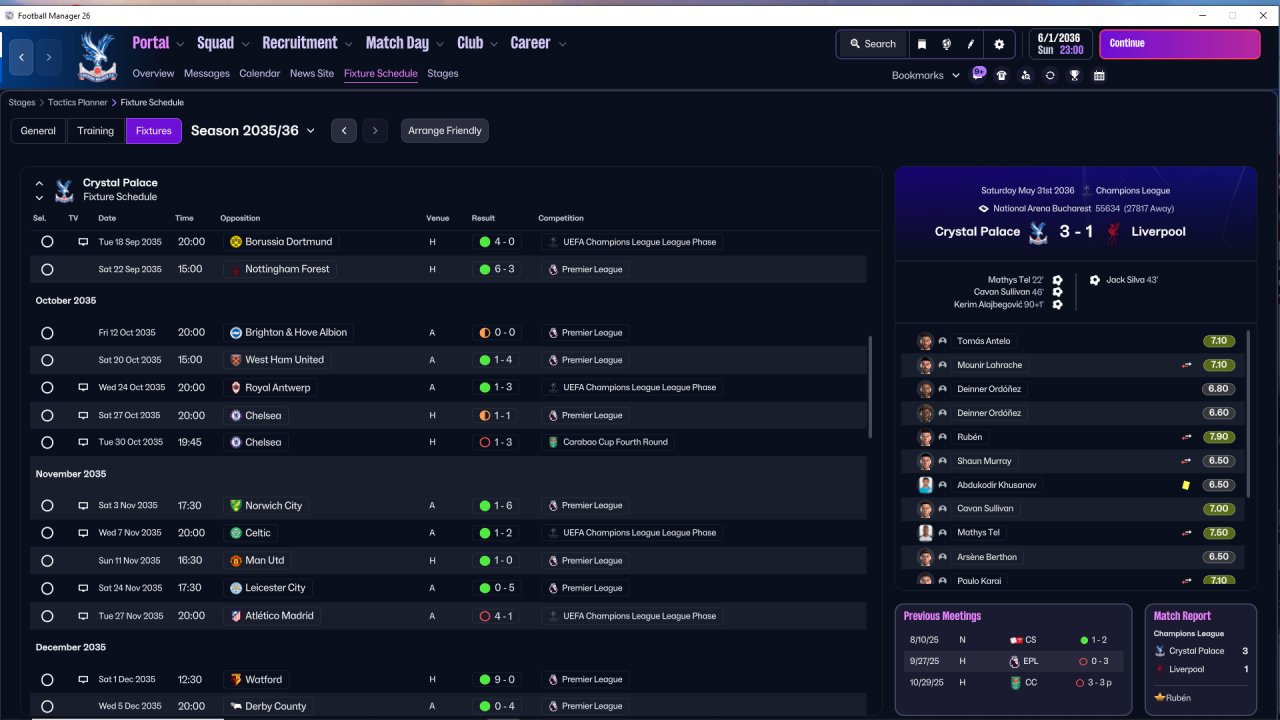Click the trophy competitions shortcut icon
The height and width of the screenshot is (720, 1280).
[x=1075, y=75]
